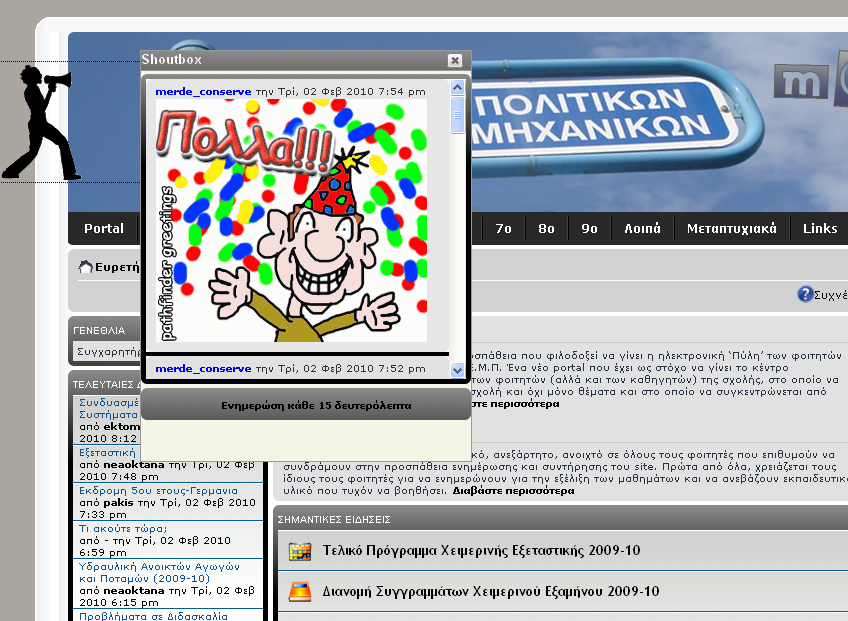Screen dimensions: 848x621
Task: Open the Portal menu item
Action: point(104,229)
